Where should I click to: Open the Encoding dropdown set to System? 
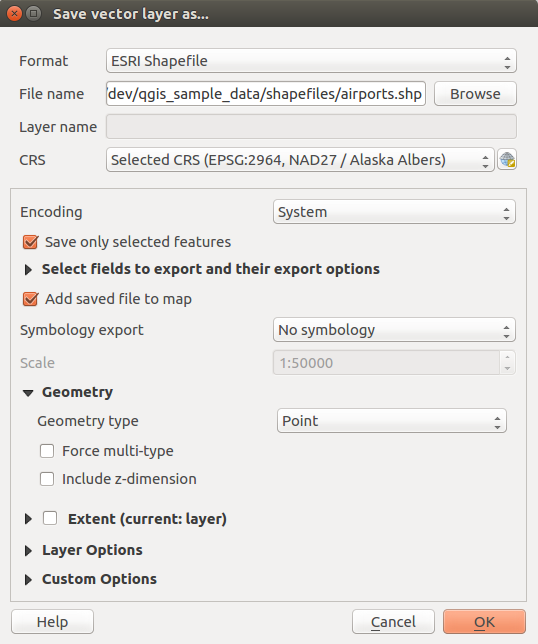pos(394,212)
